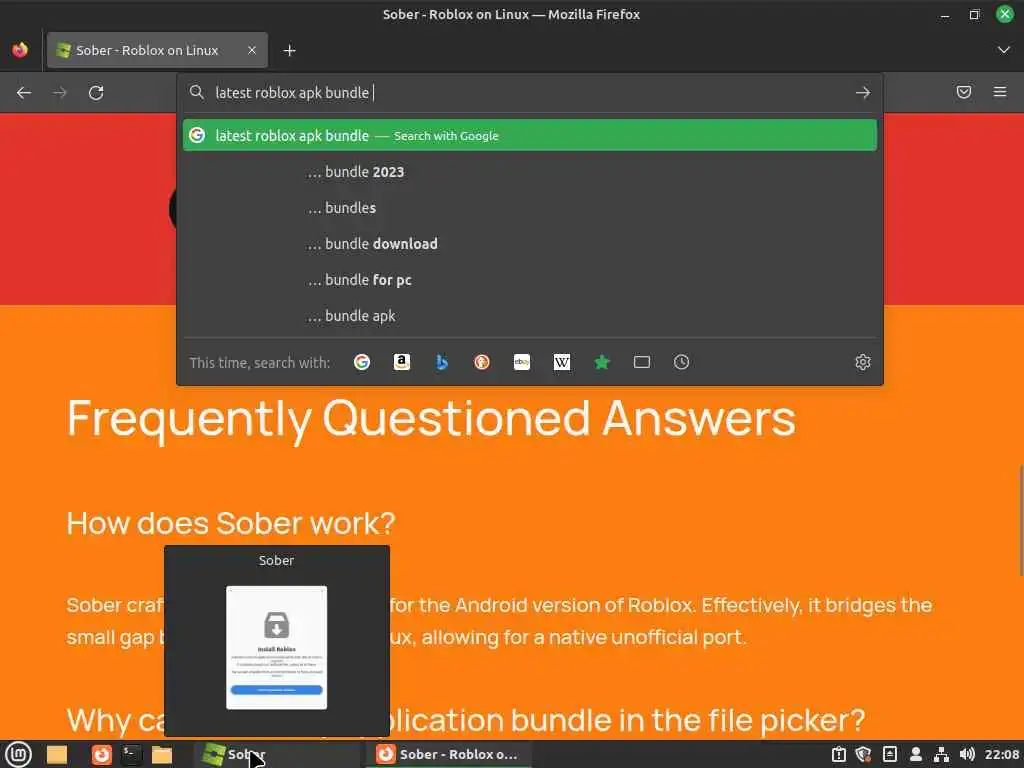Open a new tab with plus button
Image resolution: width=1024 pixels, height=768 pixels.
click(289, 50)
